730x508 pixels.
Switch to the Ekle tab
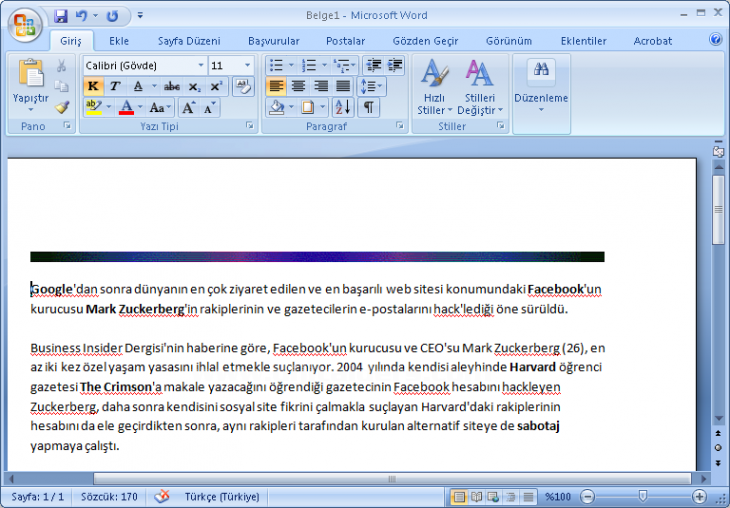[x=119, y=41]
